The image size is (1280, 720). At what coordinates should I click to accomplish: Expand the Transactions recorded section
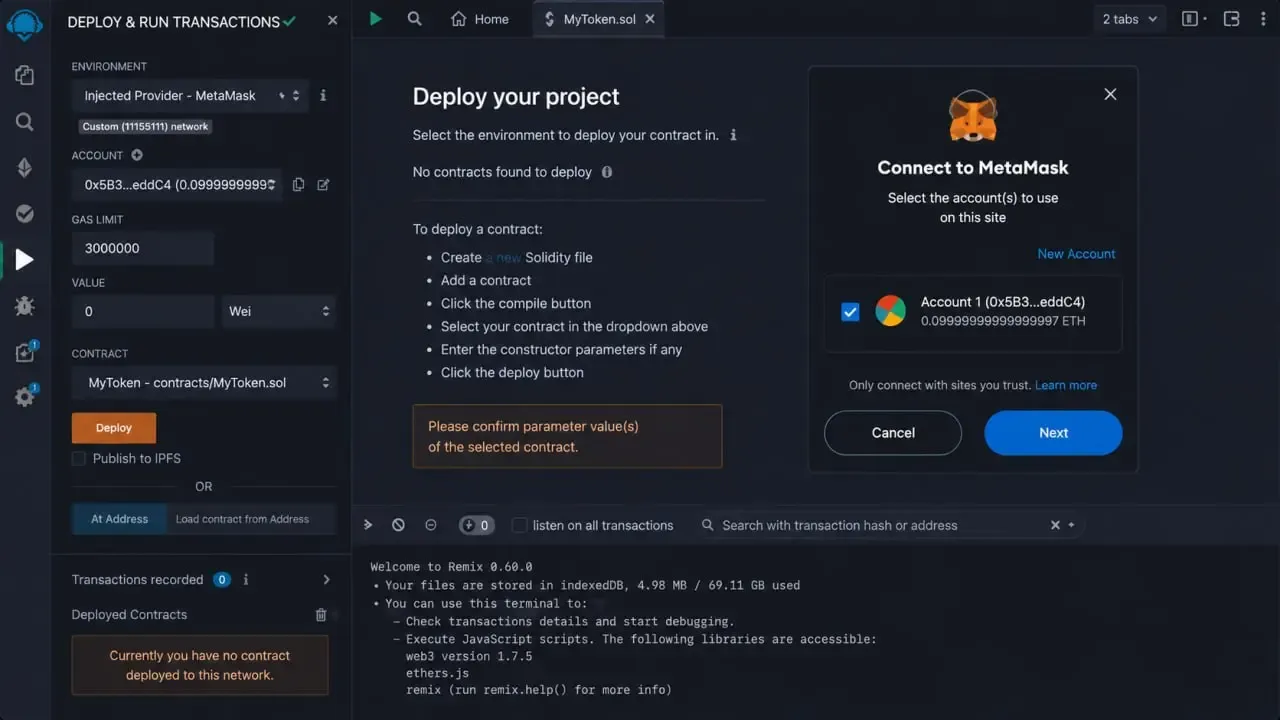326,580
